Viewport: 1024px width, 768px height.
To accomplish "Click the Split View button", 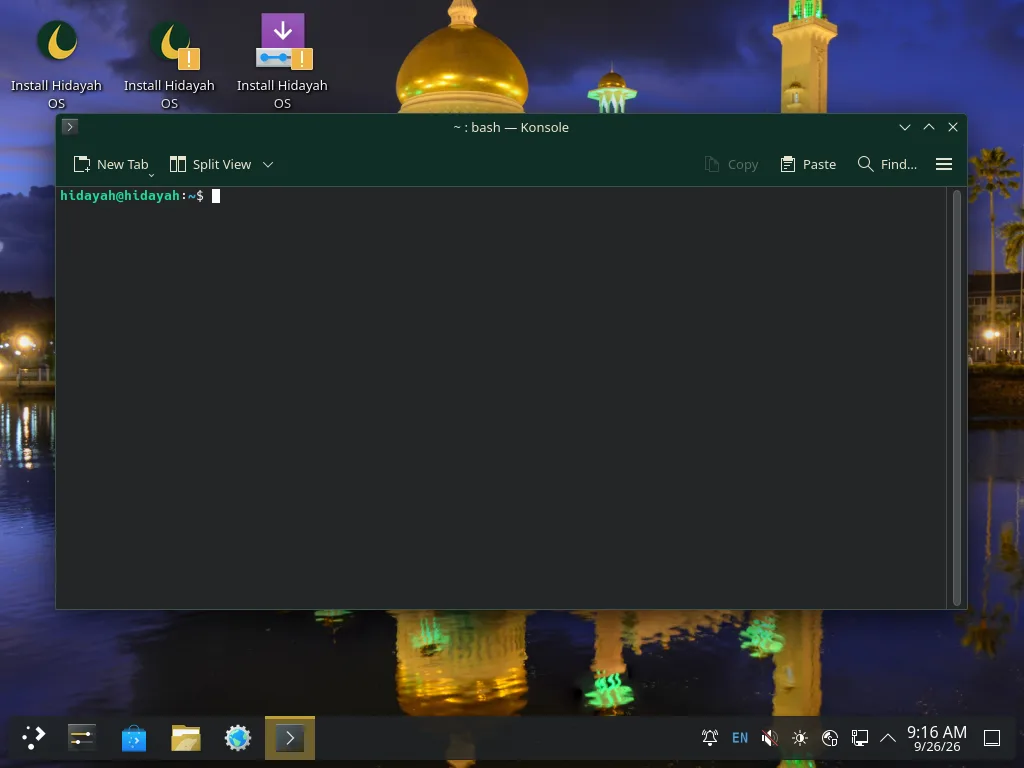I will tap(210, 165).
